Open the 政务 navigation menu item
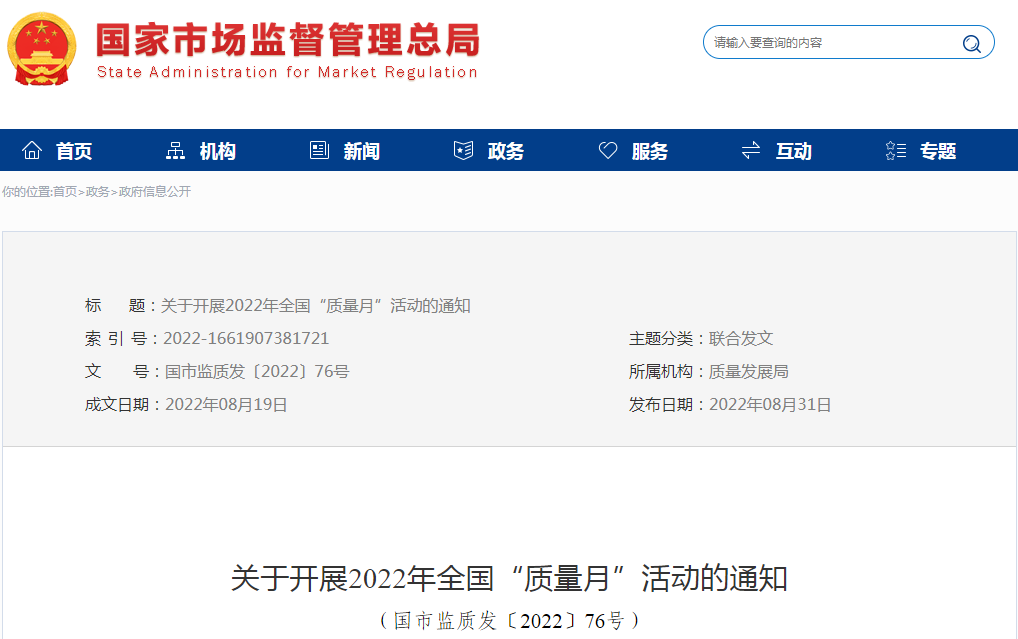 (x=506, y=151)
